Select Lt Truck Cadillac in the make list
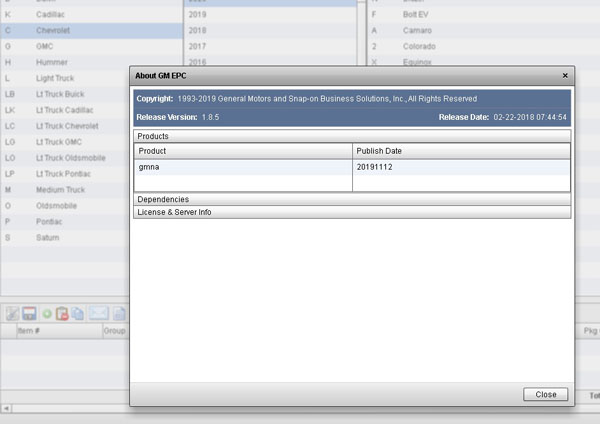Screen dimensions: 600x424 coord(65,110)
